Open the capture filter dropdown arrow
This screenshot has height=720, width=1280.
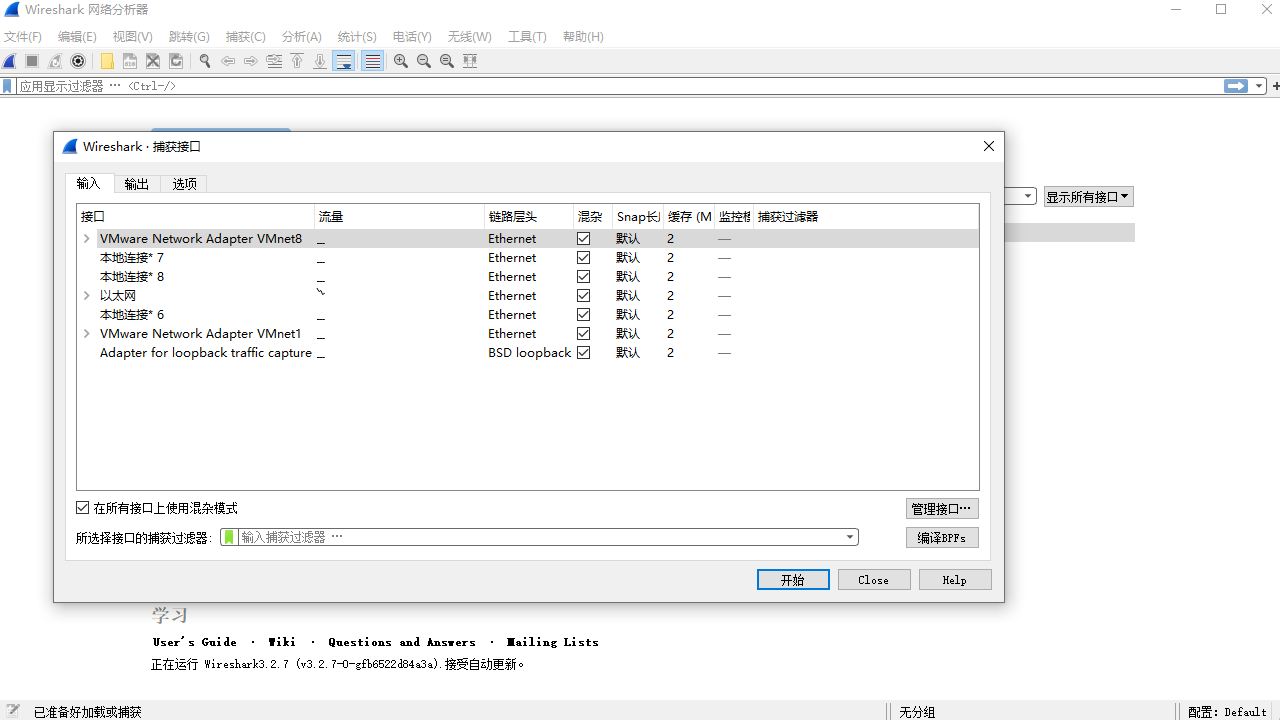[x=849, y=536]
